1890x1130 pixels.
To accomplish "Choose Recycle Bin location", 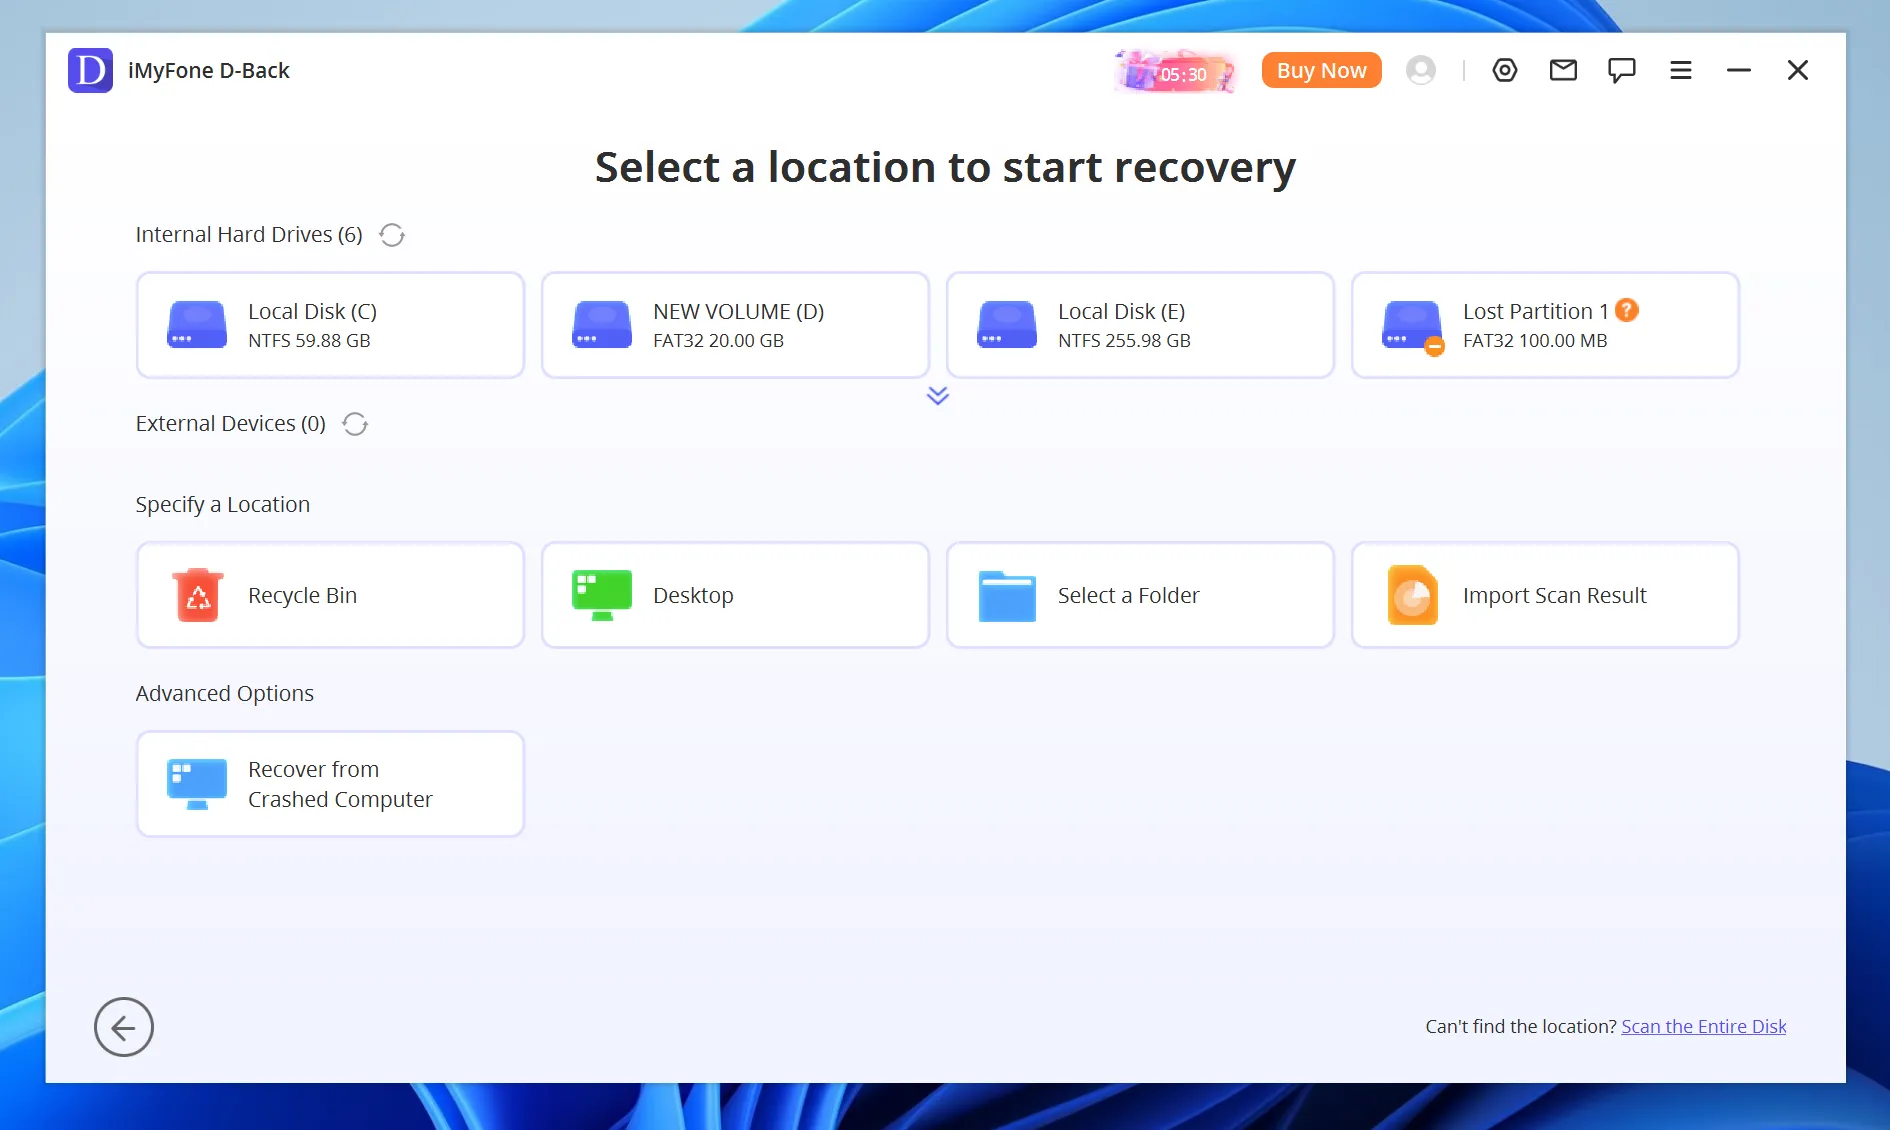I will point(330,595).
